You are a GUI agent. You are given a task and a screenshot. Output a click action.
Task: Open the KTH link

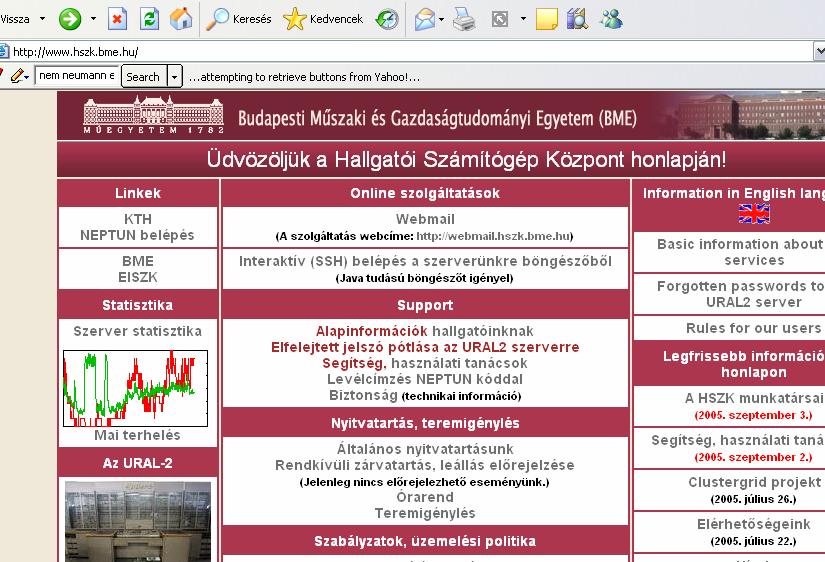[138, 219]
